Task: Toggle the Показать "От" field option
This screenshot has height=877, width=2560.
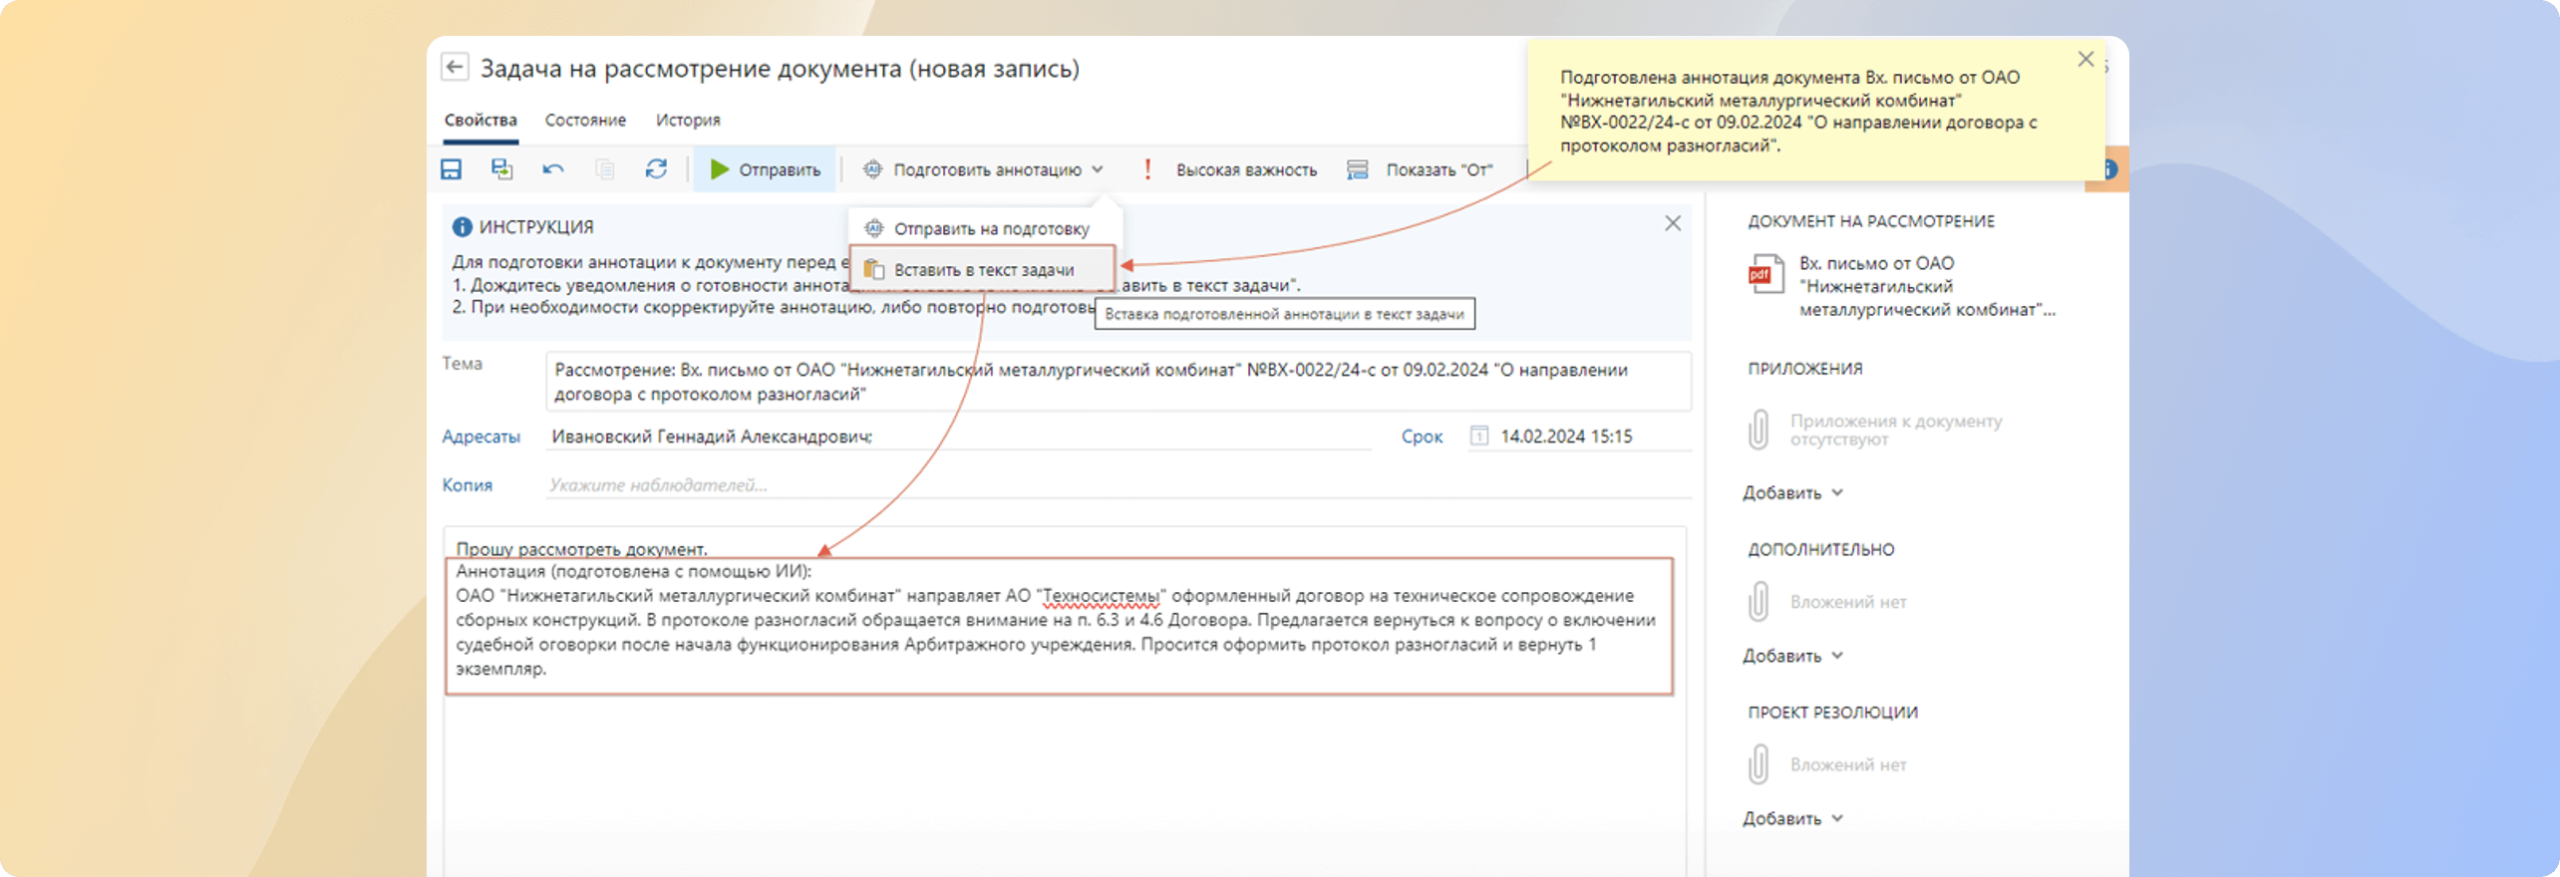Action: tap(1421, 170)
